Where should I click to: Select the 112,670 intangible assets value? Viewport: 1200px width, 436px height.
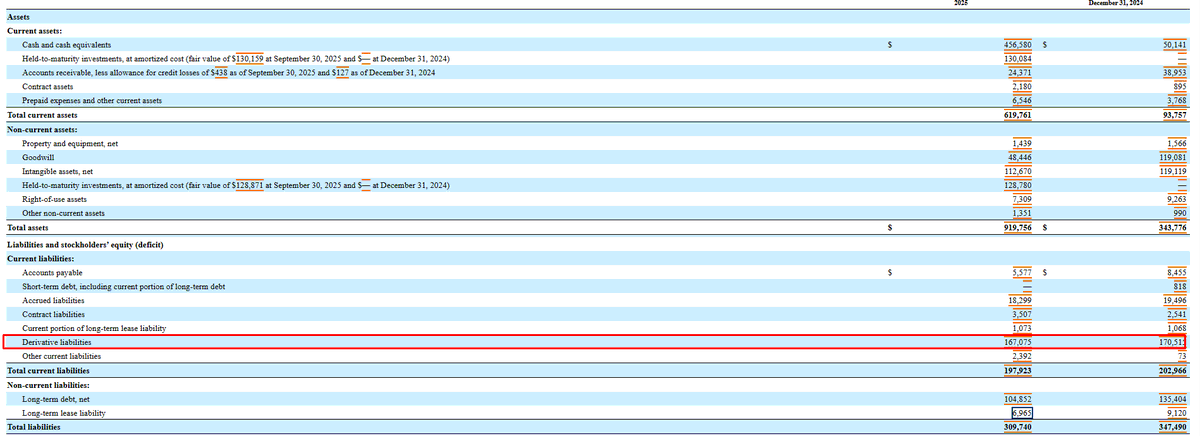[1018, 172]
